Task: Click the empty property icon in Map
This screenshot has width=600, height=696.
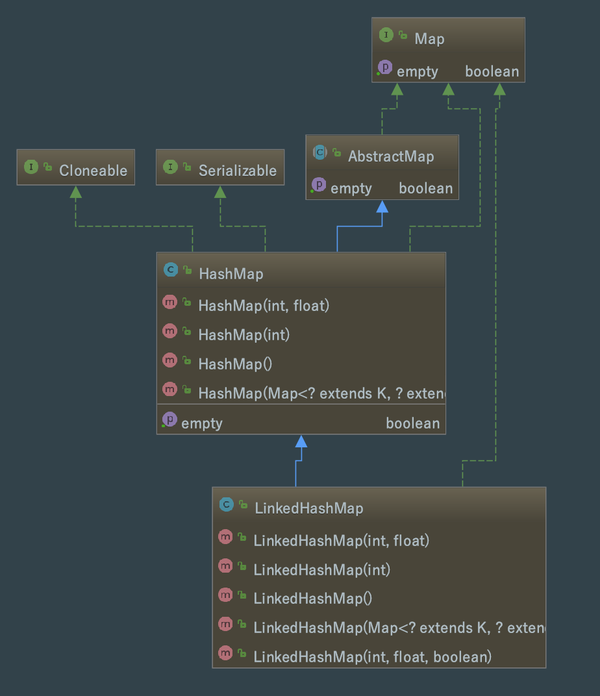Action: 384,67
